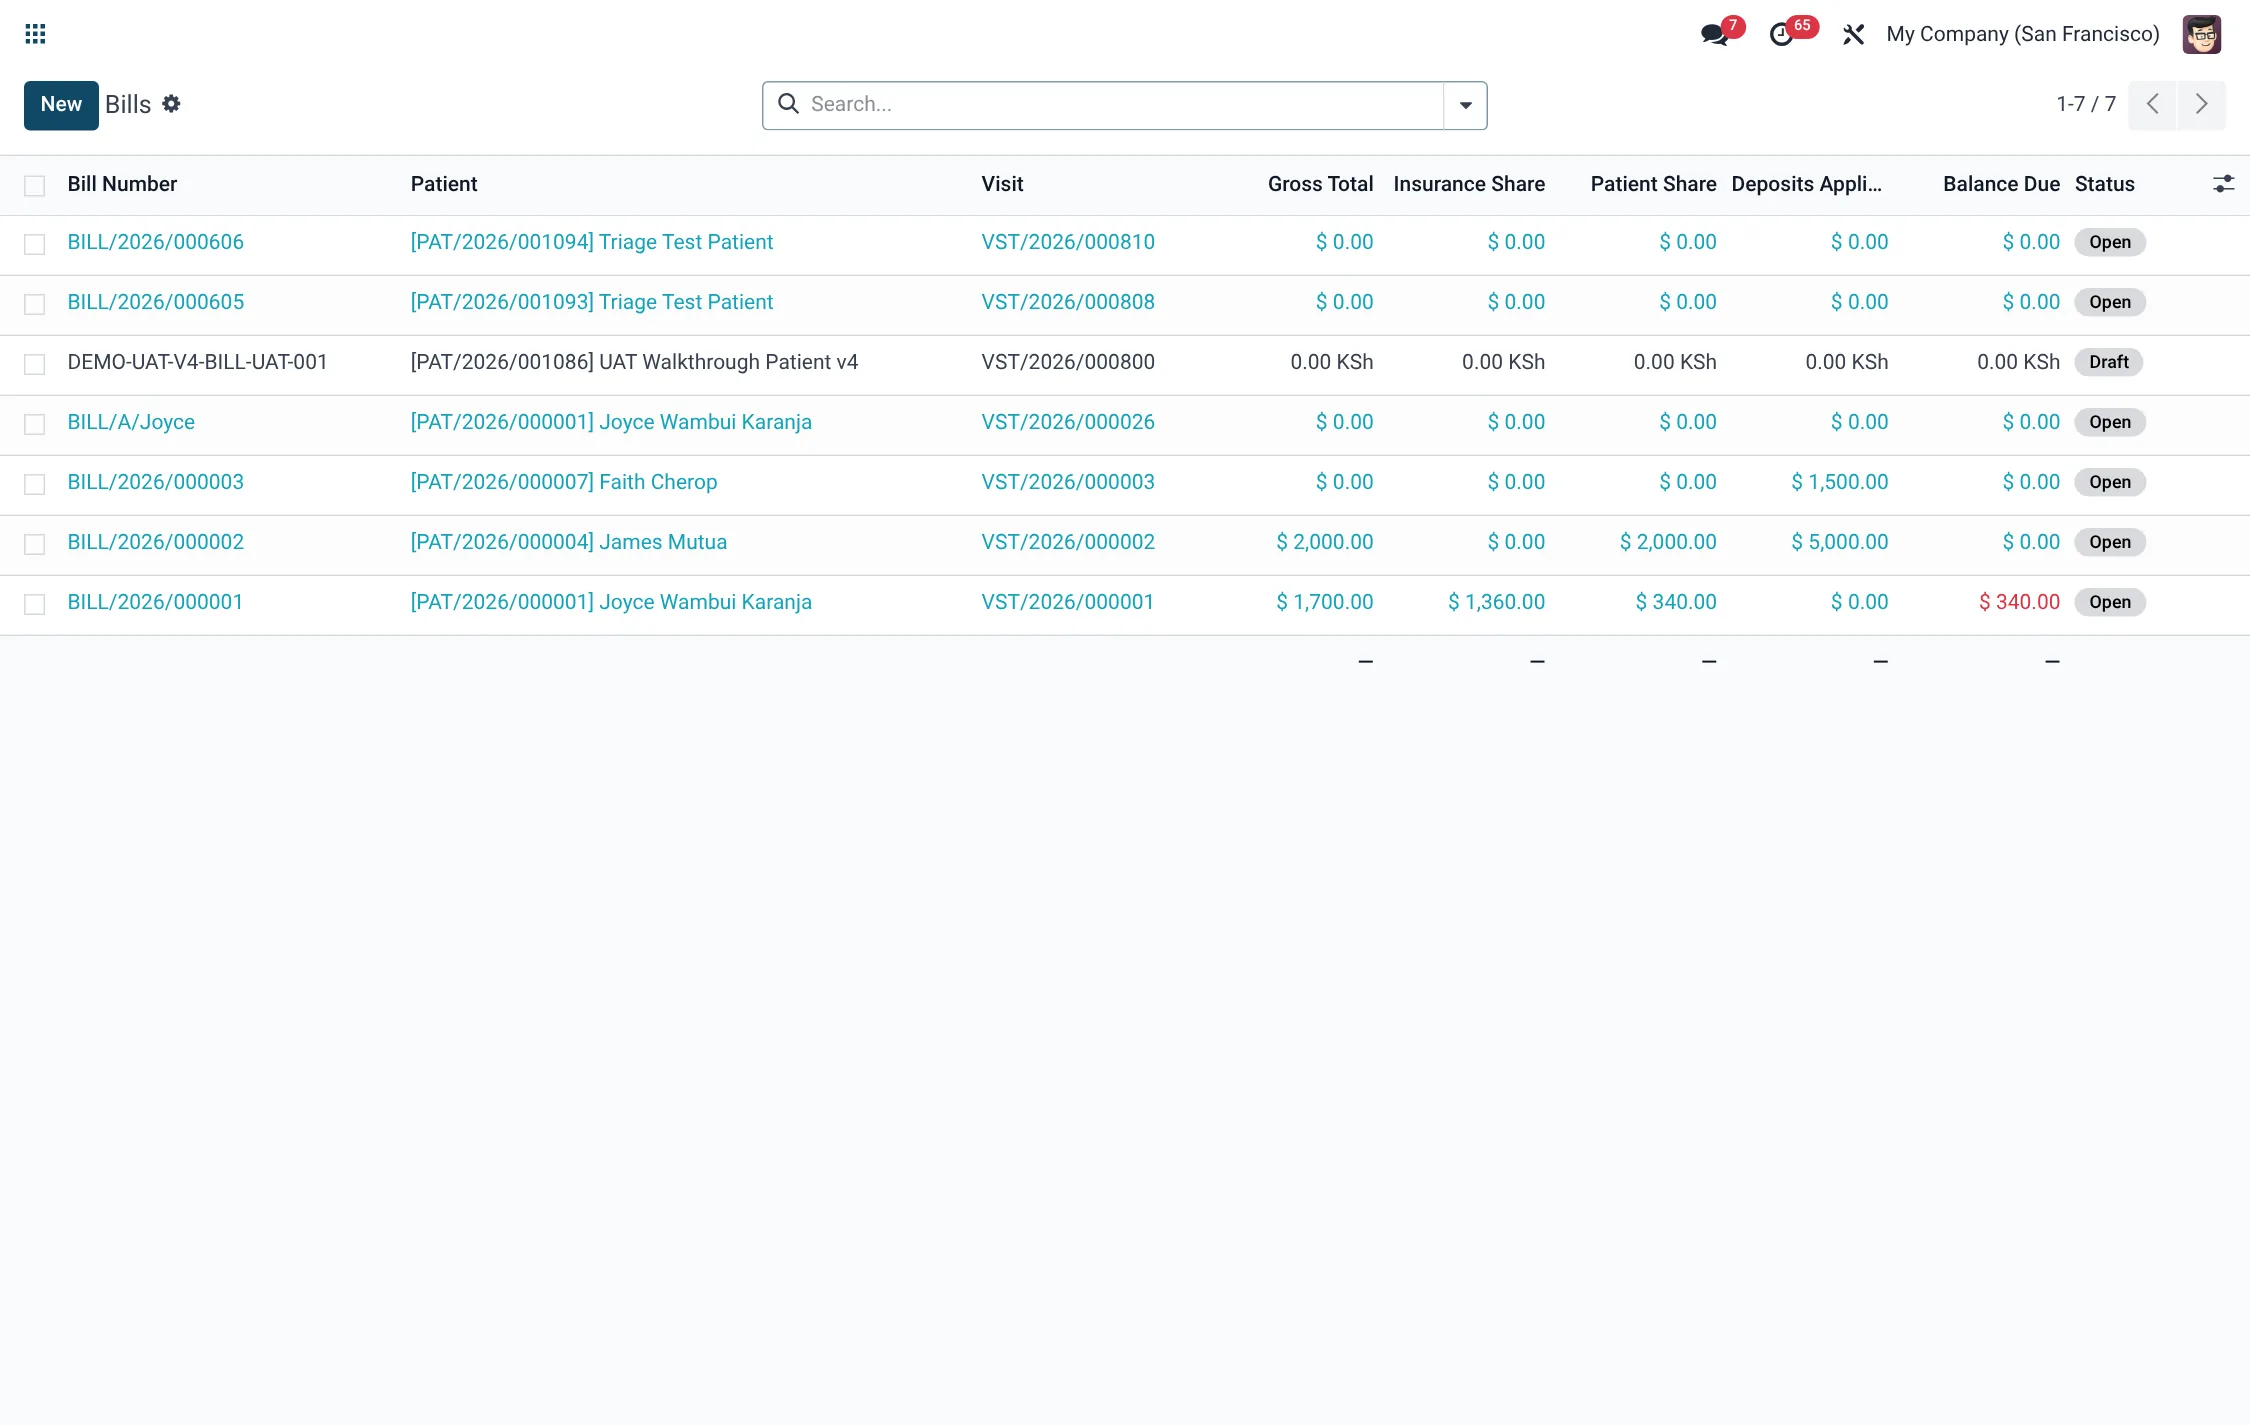Open bill BILL/A/Joyce
Image resolution: width=2250 pixels, height=1425 pixels.
coord(131,422)
